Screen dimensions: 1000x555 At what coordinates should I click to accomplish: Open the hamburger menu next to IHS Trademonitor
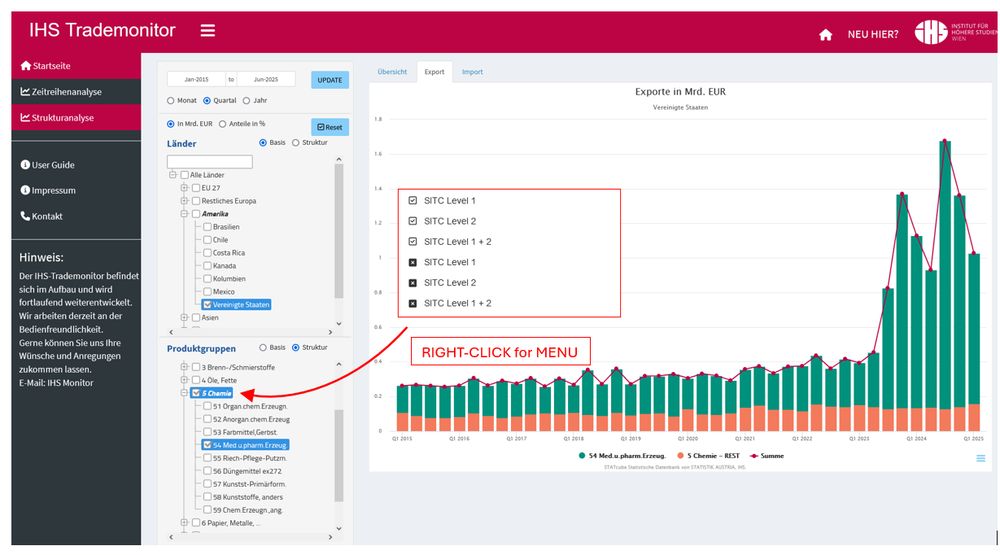coord(207,30)
